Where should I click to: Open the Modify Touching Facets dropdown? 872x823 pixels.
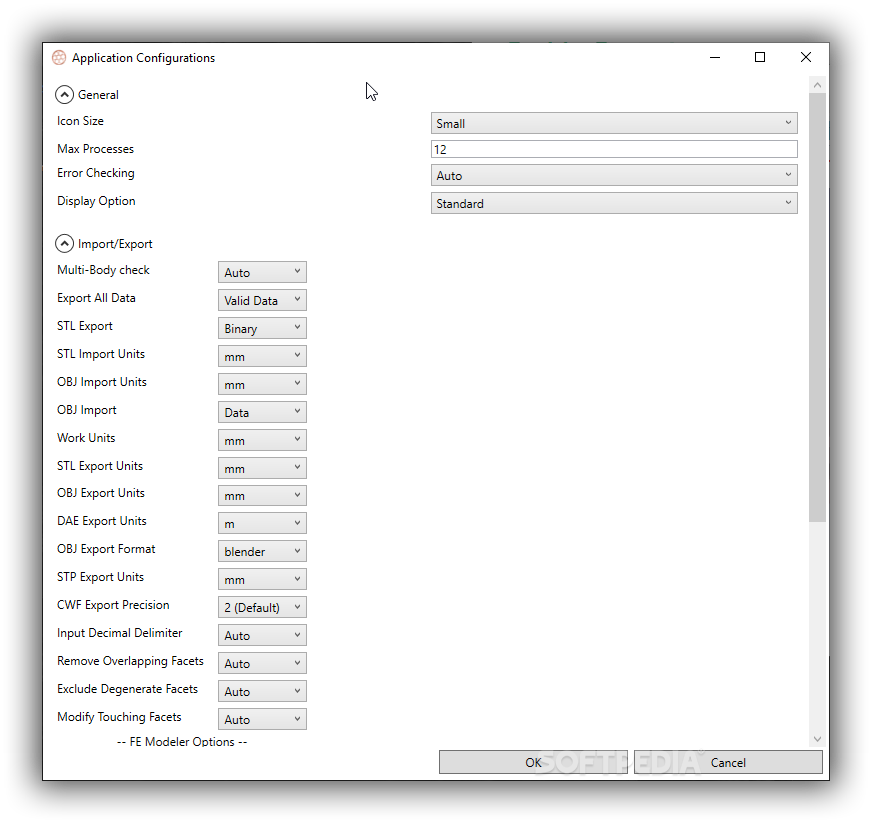coord(262,719)
